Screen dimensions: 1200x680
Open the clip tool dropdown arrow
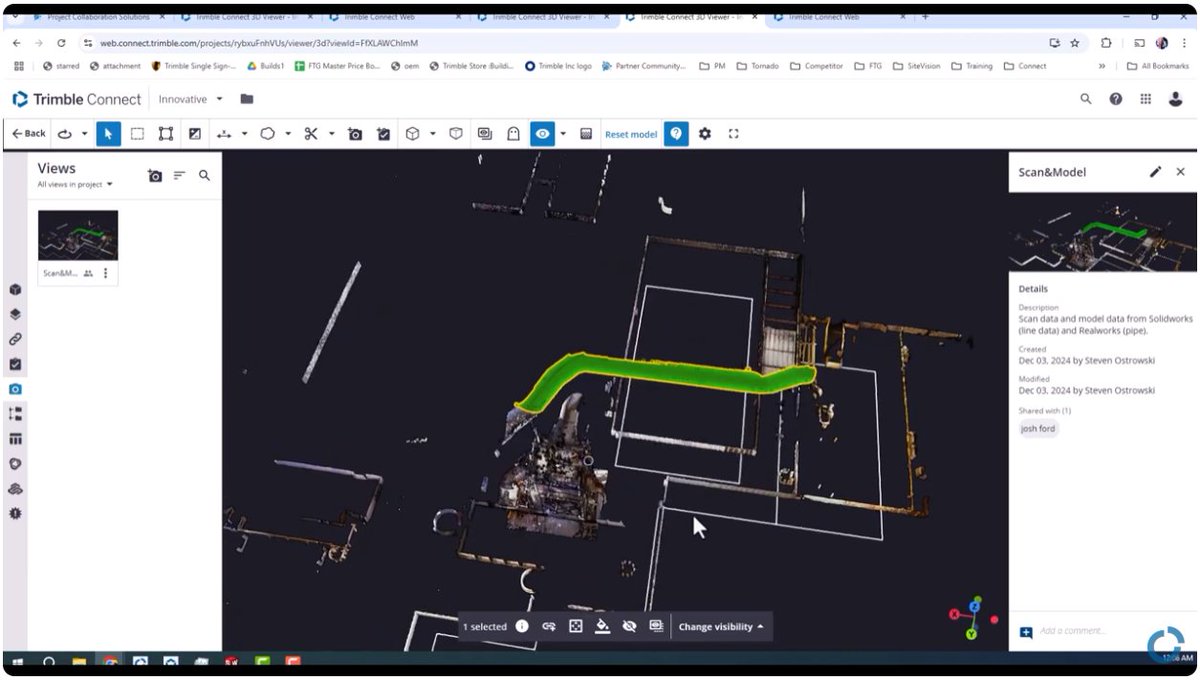click(x=331, y=134)
